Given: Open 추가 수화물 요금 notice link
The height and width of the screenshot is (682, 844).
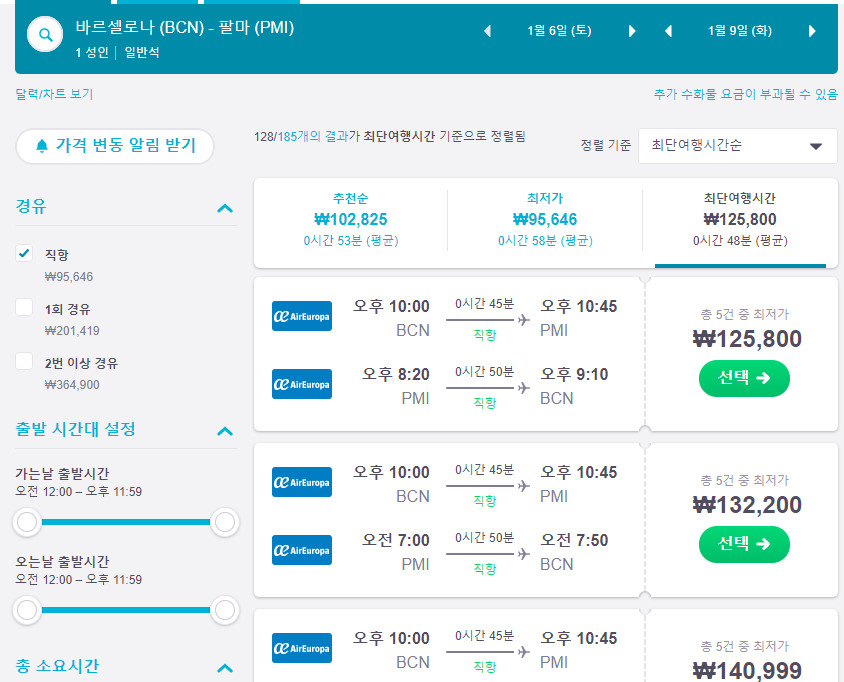Looking at the screenshot, I should point(745,94).
